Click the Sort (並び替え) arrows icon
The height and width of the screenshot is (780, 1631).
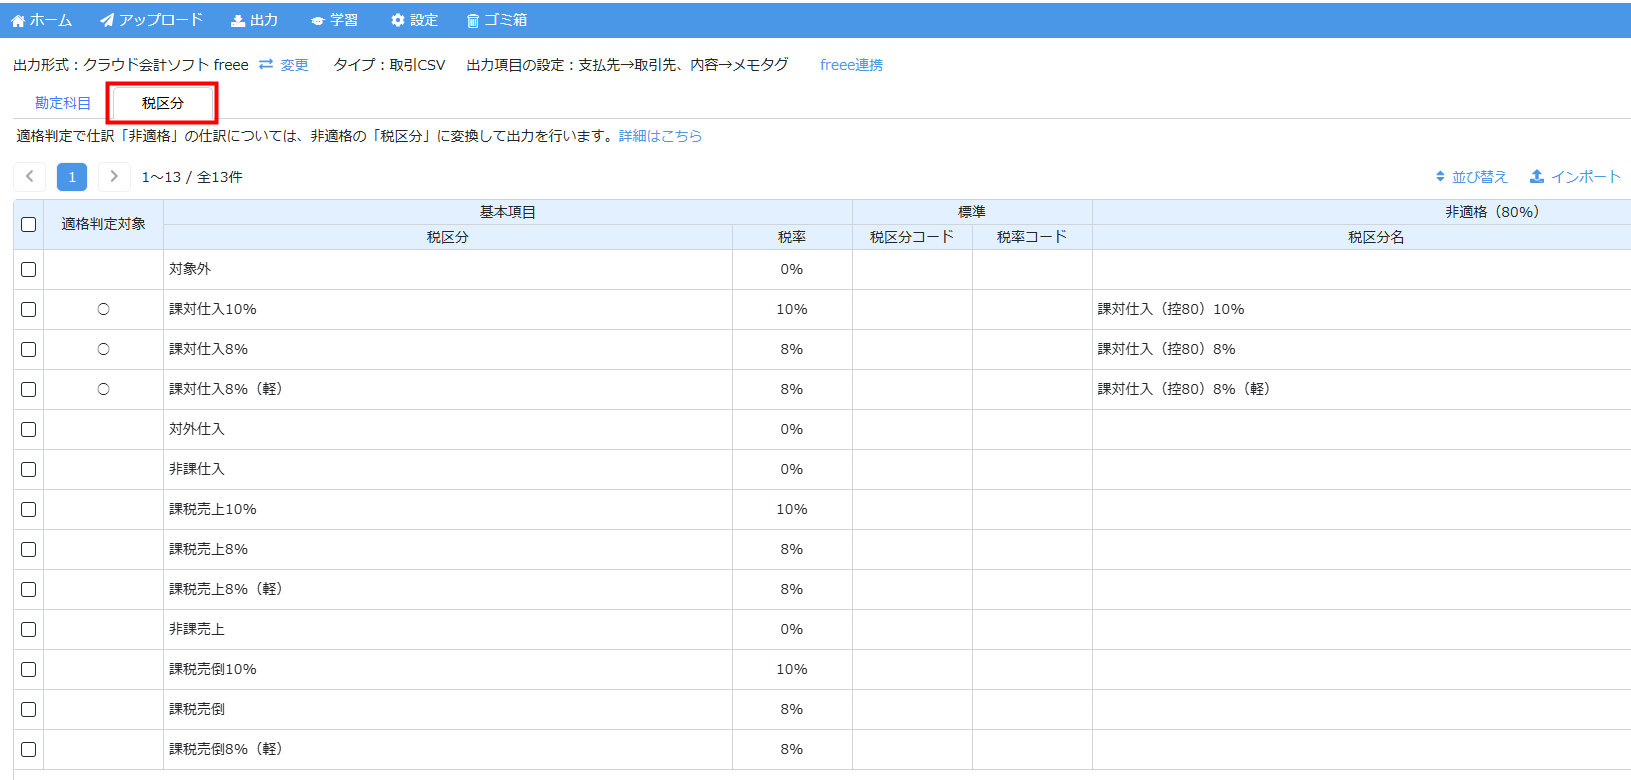tap(1440, 177)
